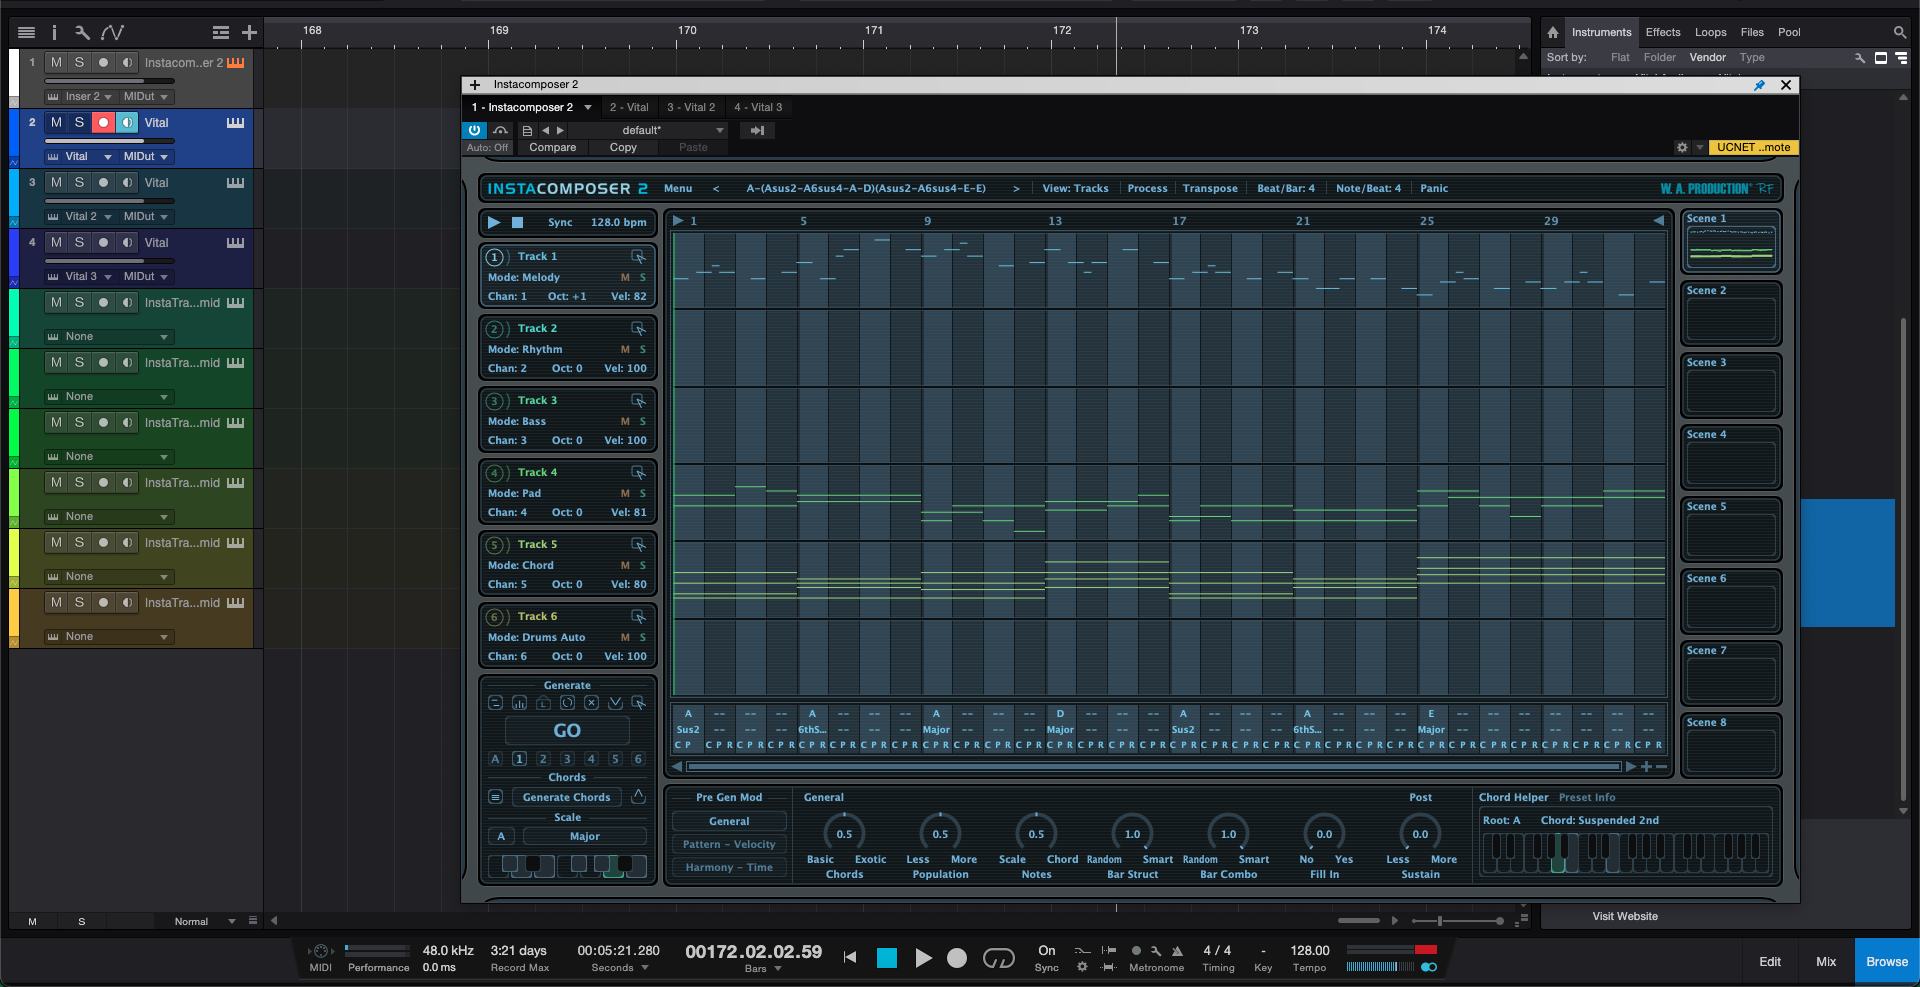Click the lock icon in Generate section
The height and width of the screenshot is (987, 1920).
point(543,703)
